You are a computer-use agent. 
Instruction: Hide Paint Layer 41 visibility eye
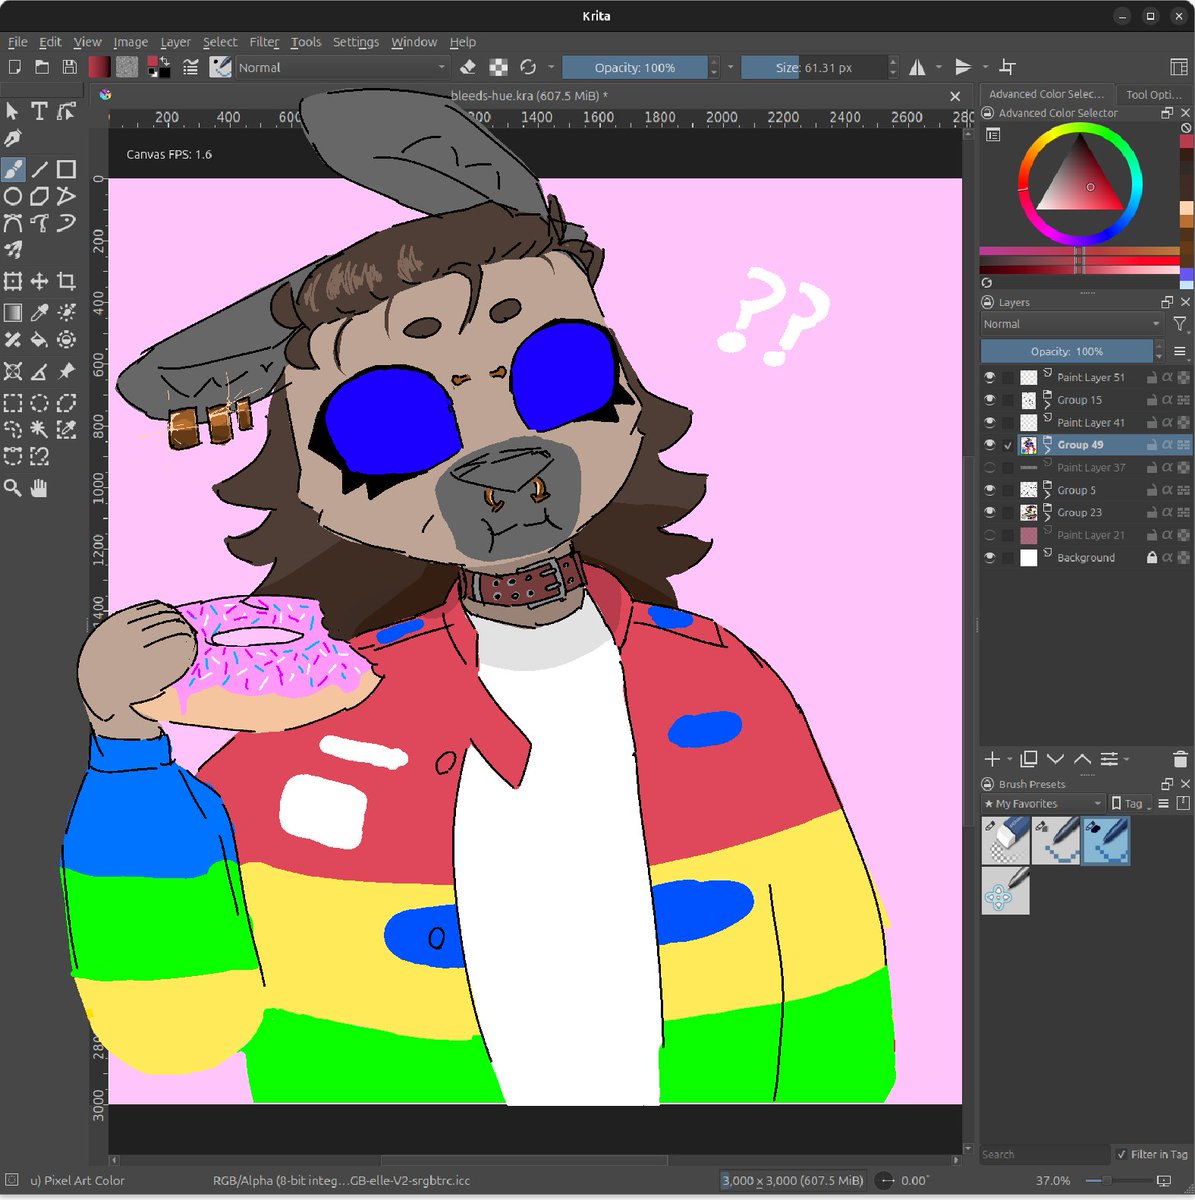pyautogui.click(x=990, y=422)
